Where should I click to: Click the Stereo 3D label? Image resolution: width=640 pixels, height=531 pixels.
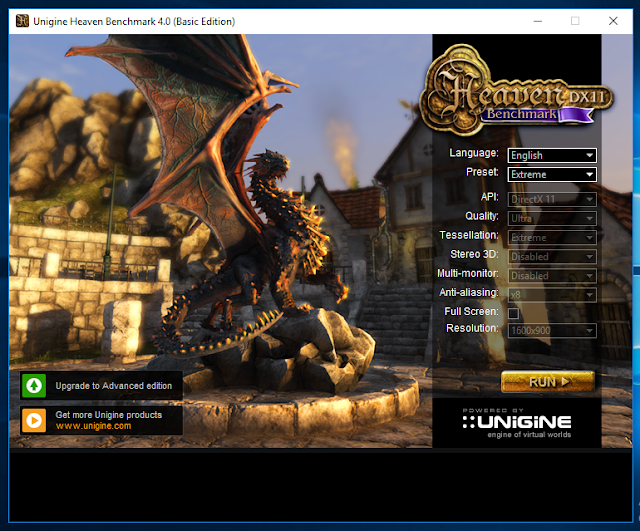point(474,254)
